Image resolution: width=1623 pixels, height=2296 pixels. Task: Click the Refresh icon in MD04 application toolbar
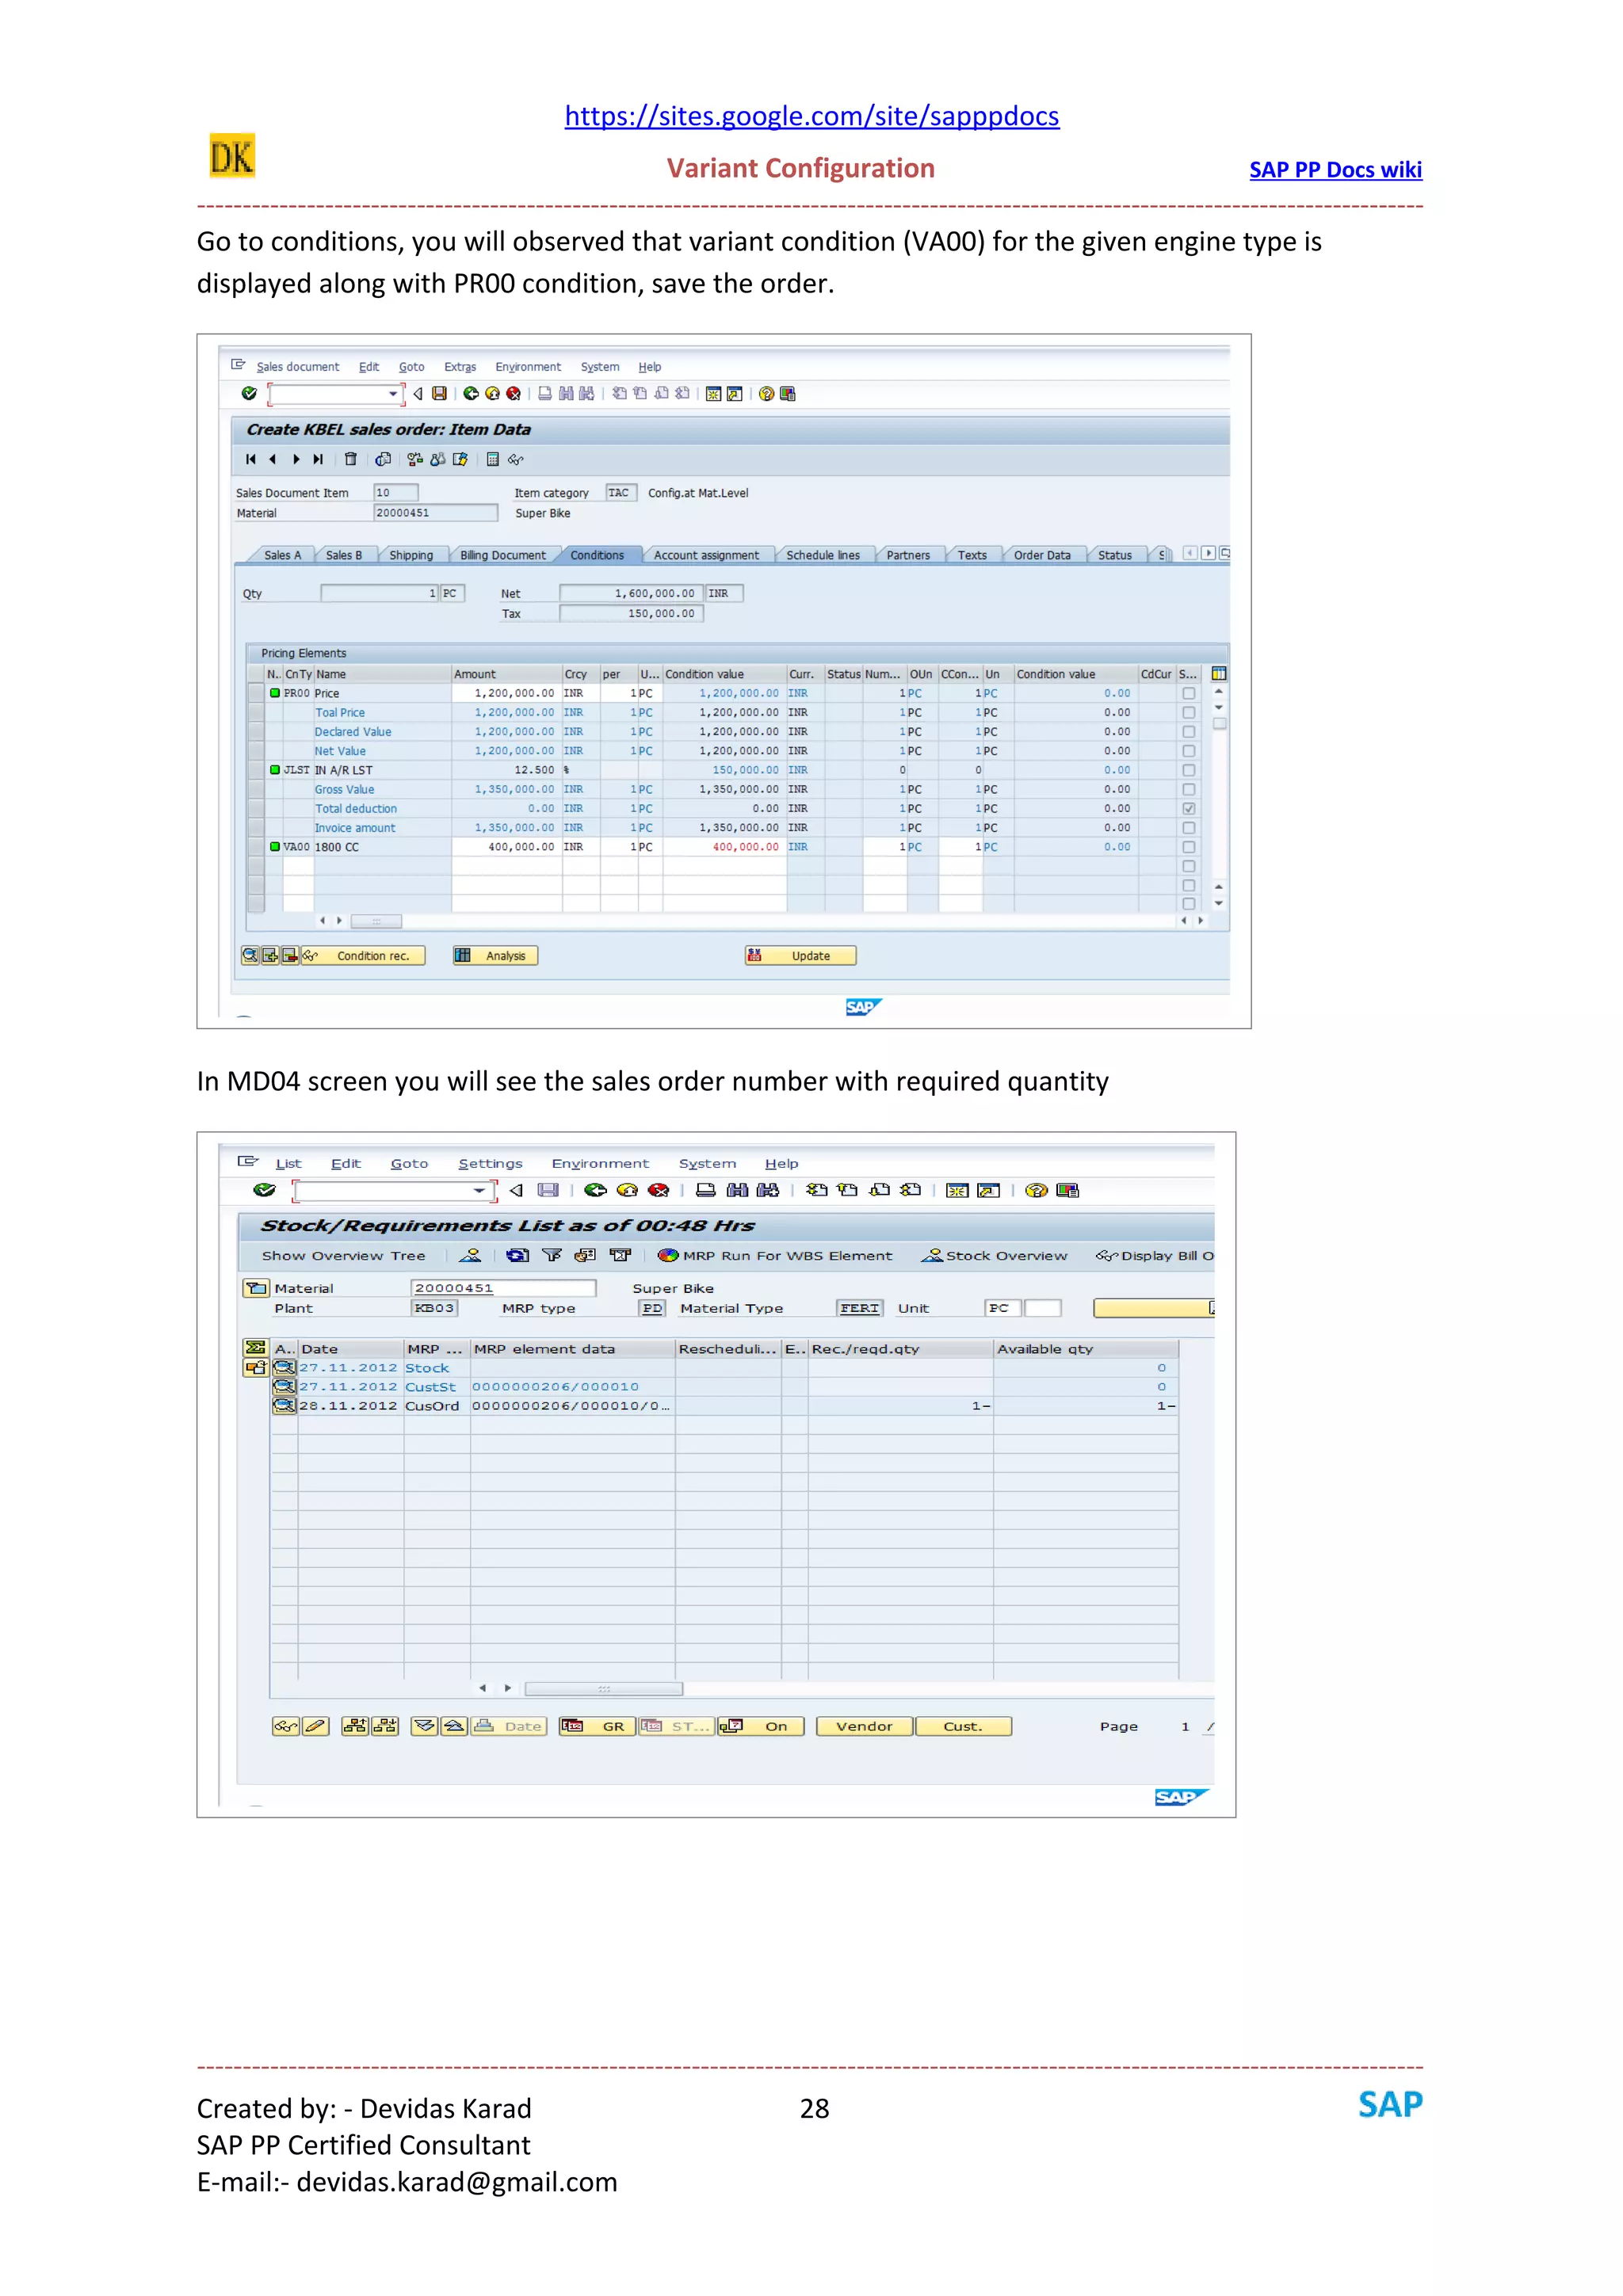pos(518,1255)
